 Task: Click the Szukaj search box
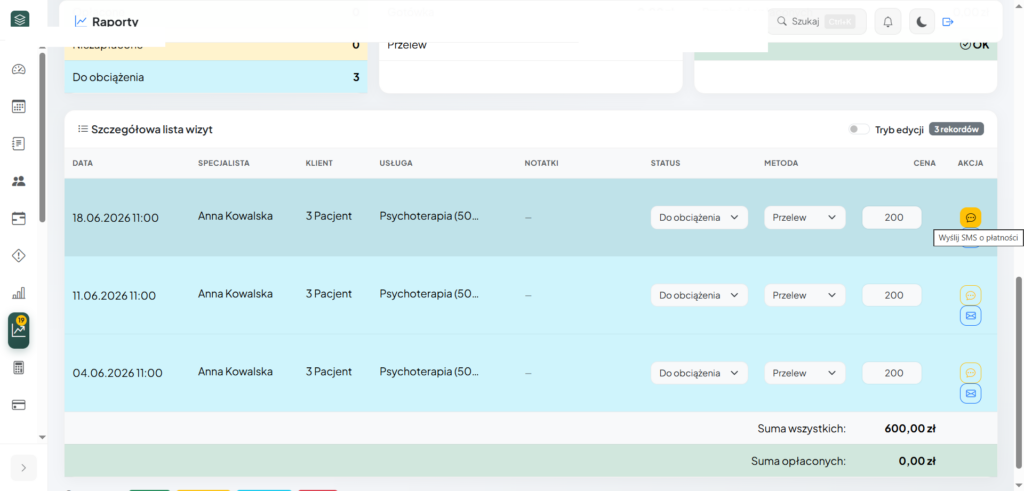point(818,22)
